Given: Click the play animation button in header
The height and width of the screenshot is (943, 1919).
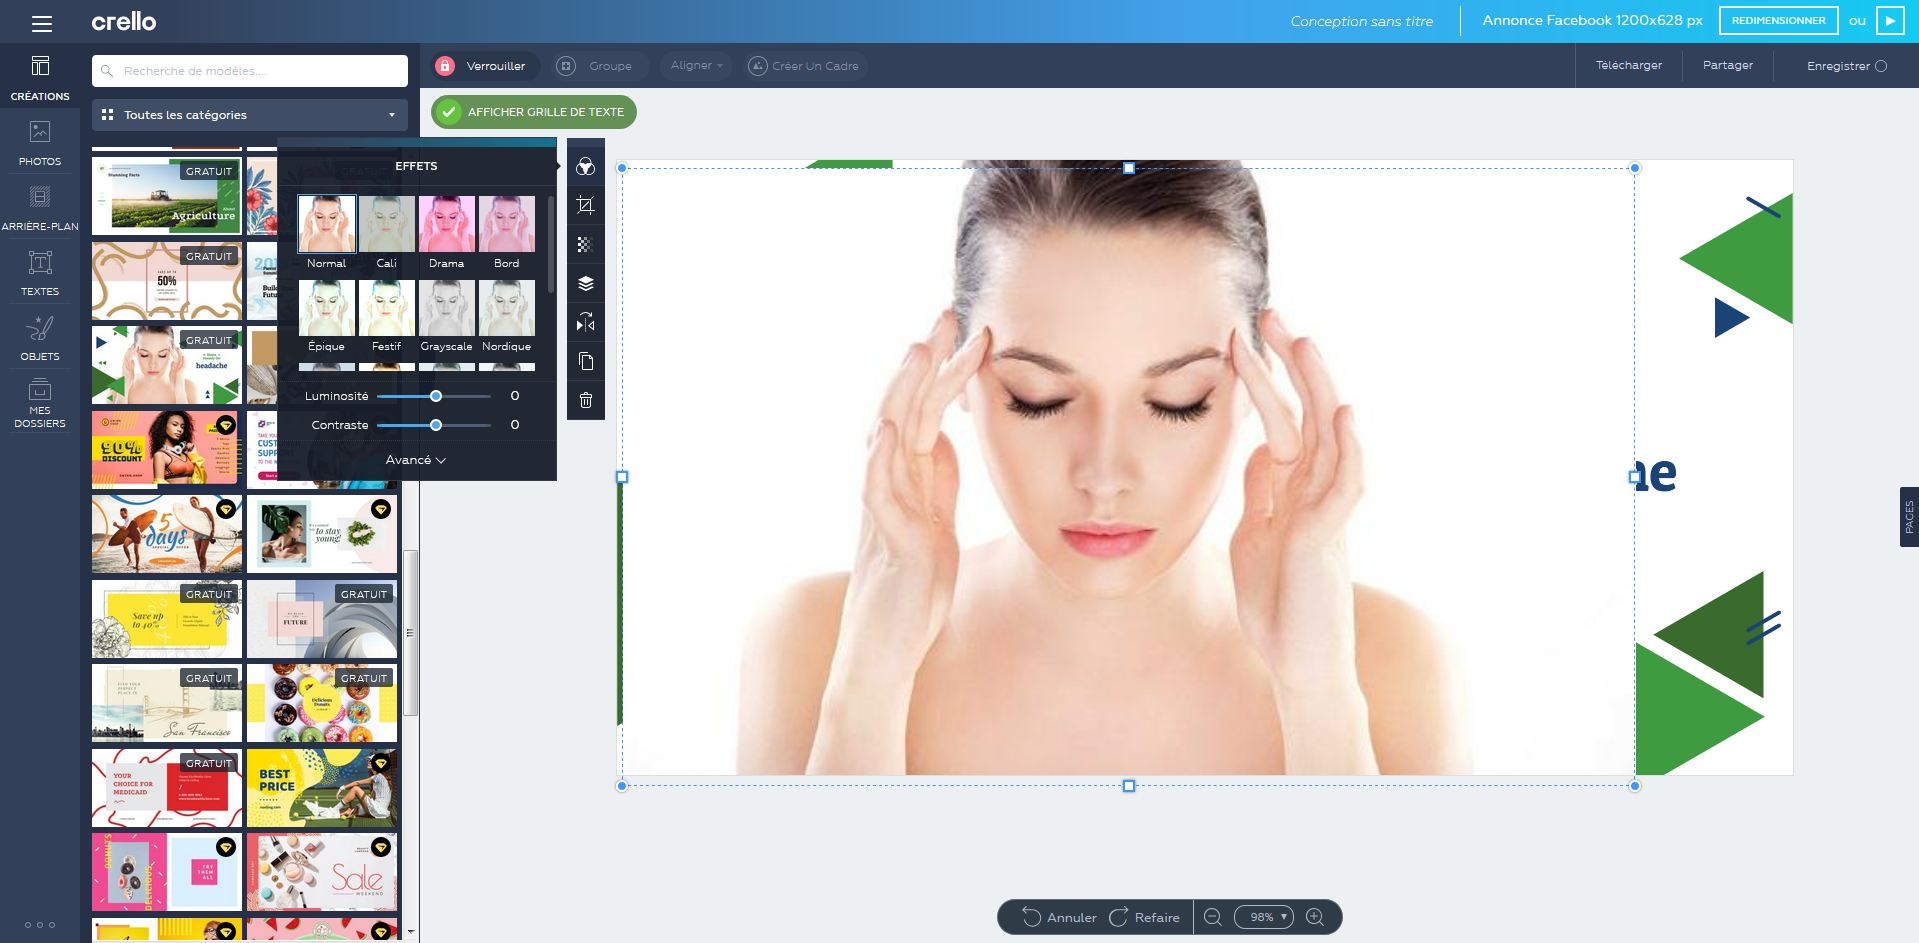Looking at the screenshot, I should (1890, 21).
